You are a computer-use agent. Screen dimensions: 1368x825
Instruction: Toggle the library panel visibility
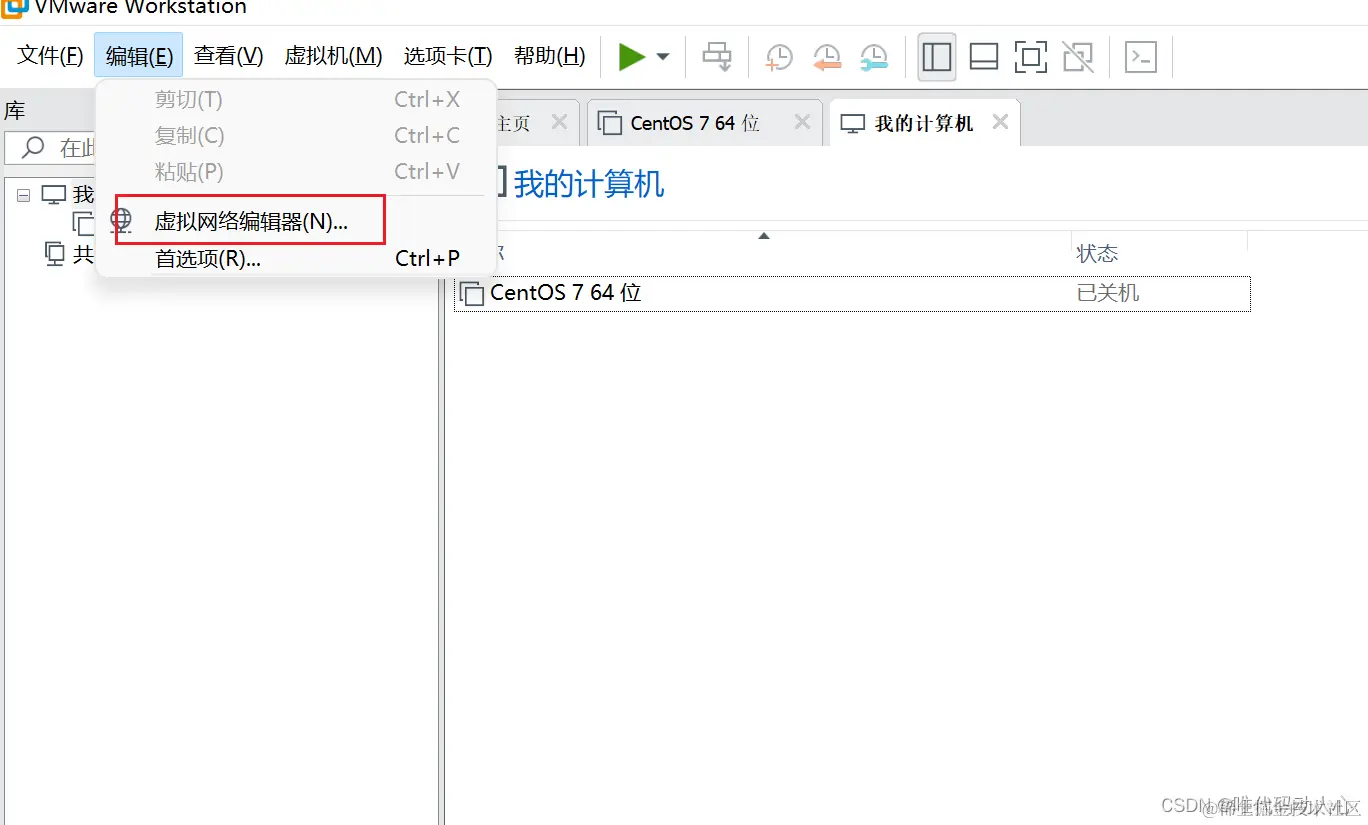coord(936,57)
